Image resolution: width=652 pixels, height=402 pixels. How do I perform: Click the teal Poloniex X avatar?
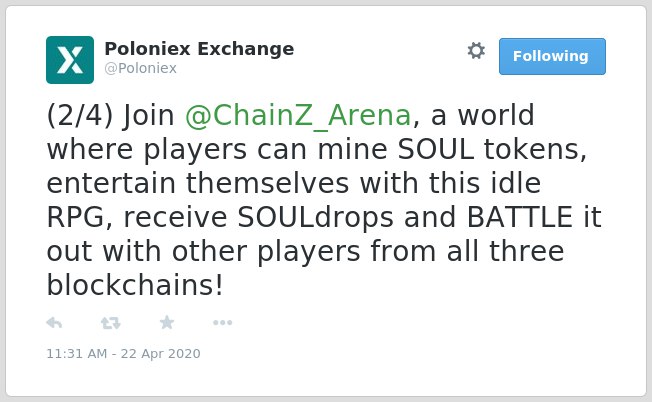(x=70, y=60)
